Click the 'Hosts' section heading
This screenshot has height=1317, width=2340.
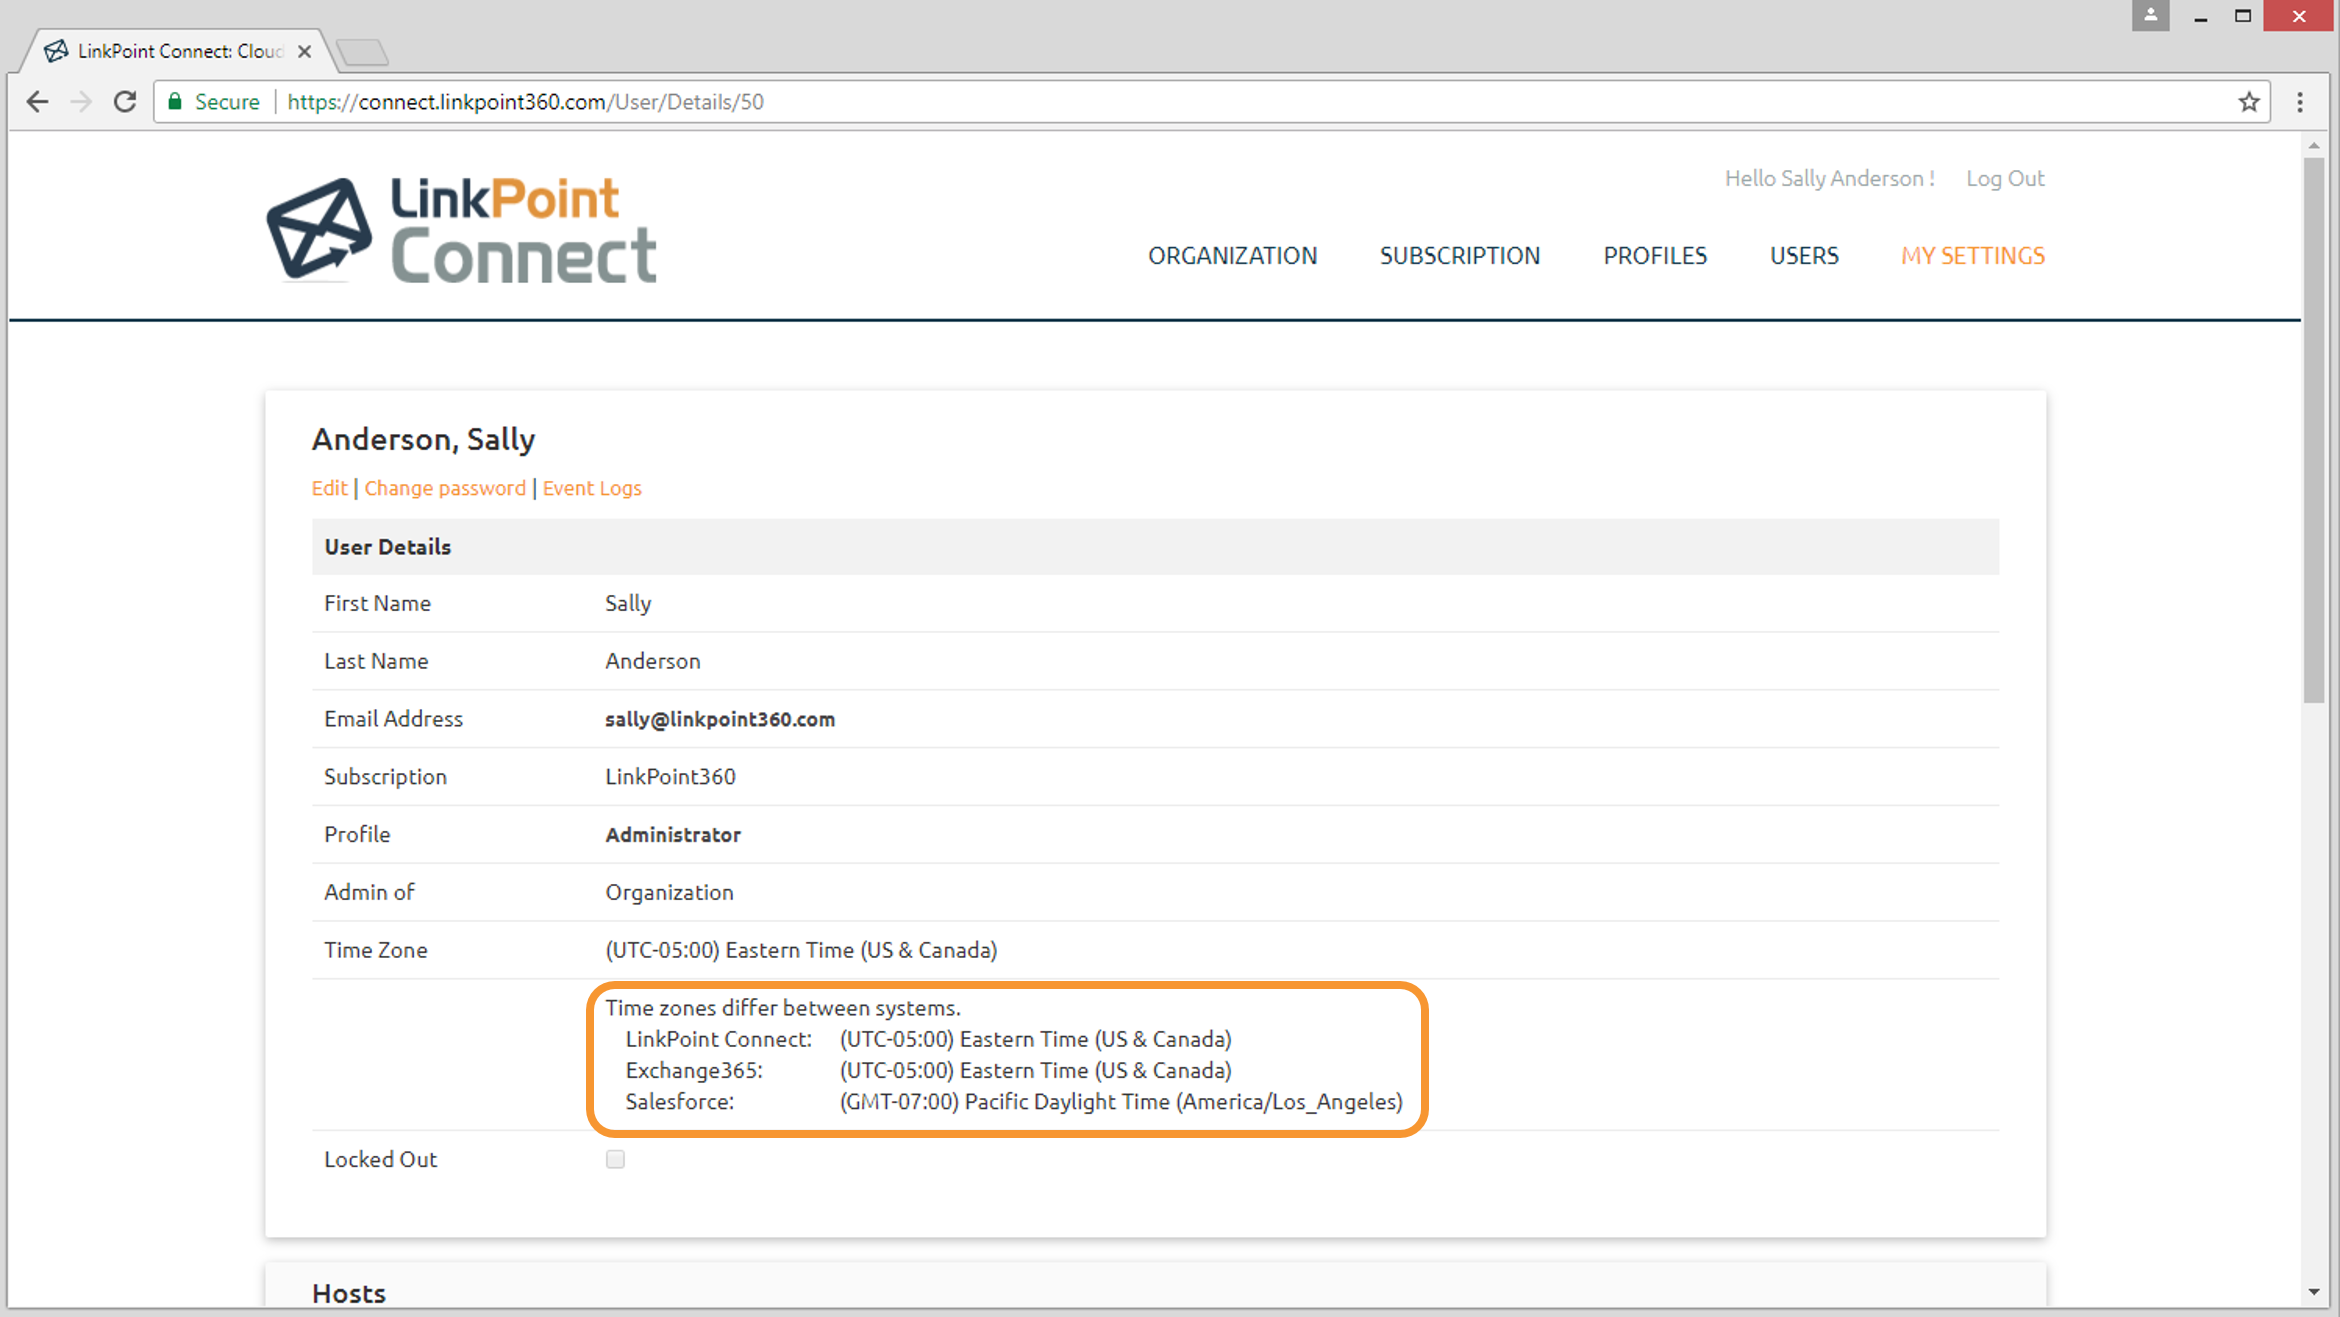pyautogui.click(x=349, y=1293)
